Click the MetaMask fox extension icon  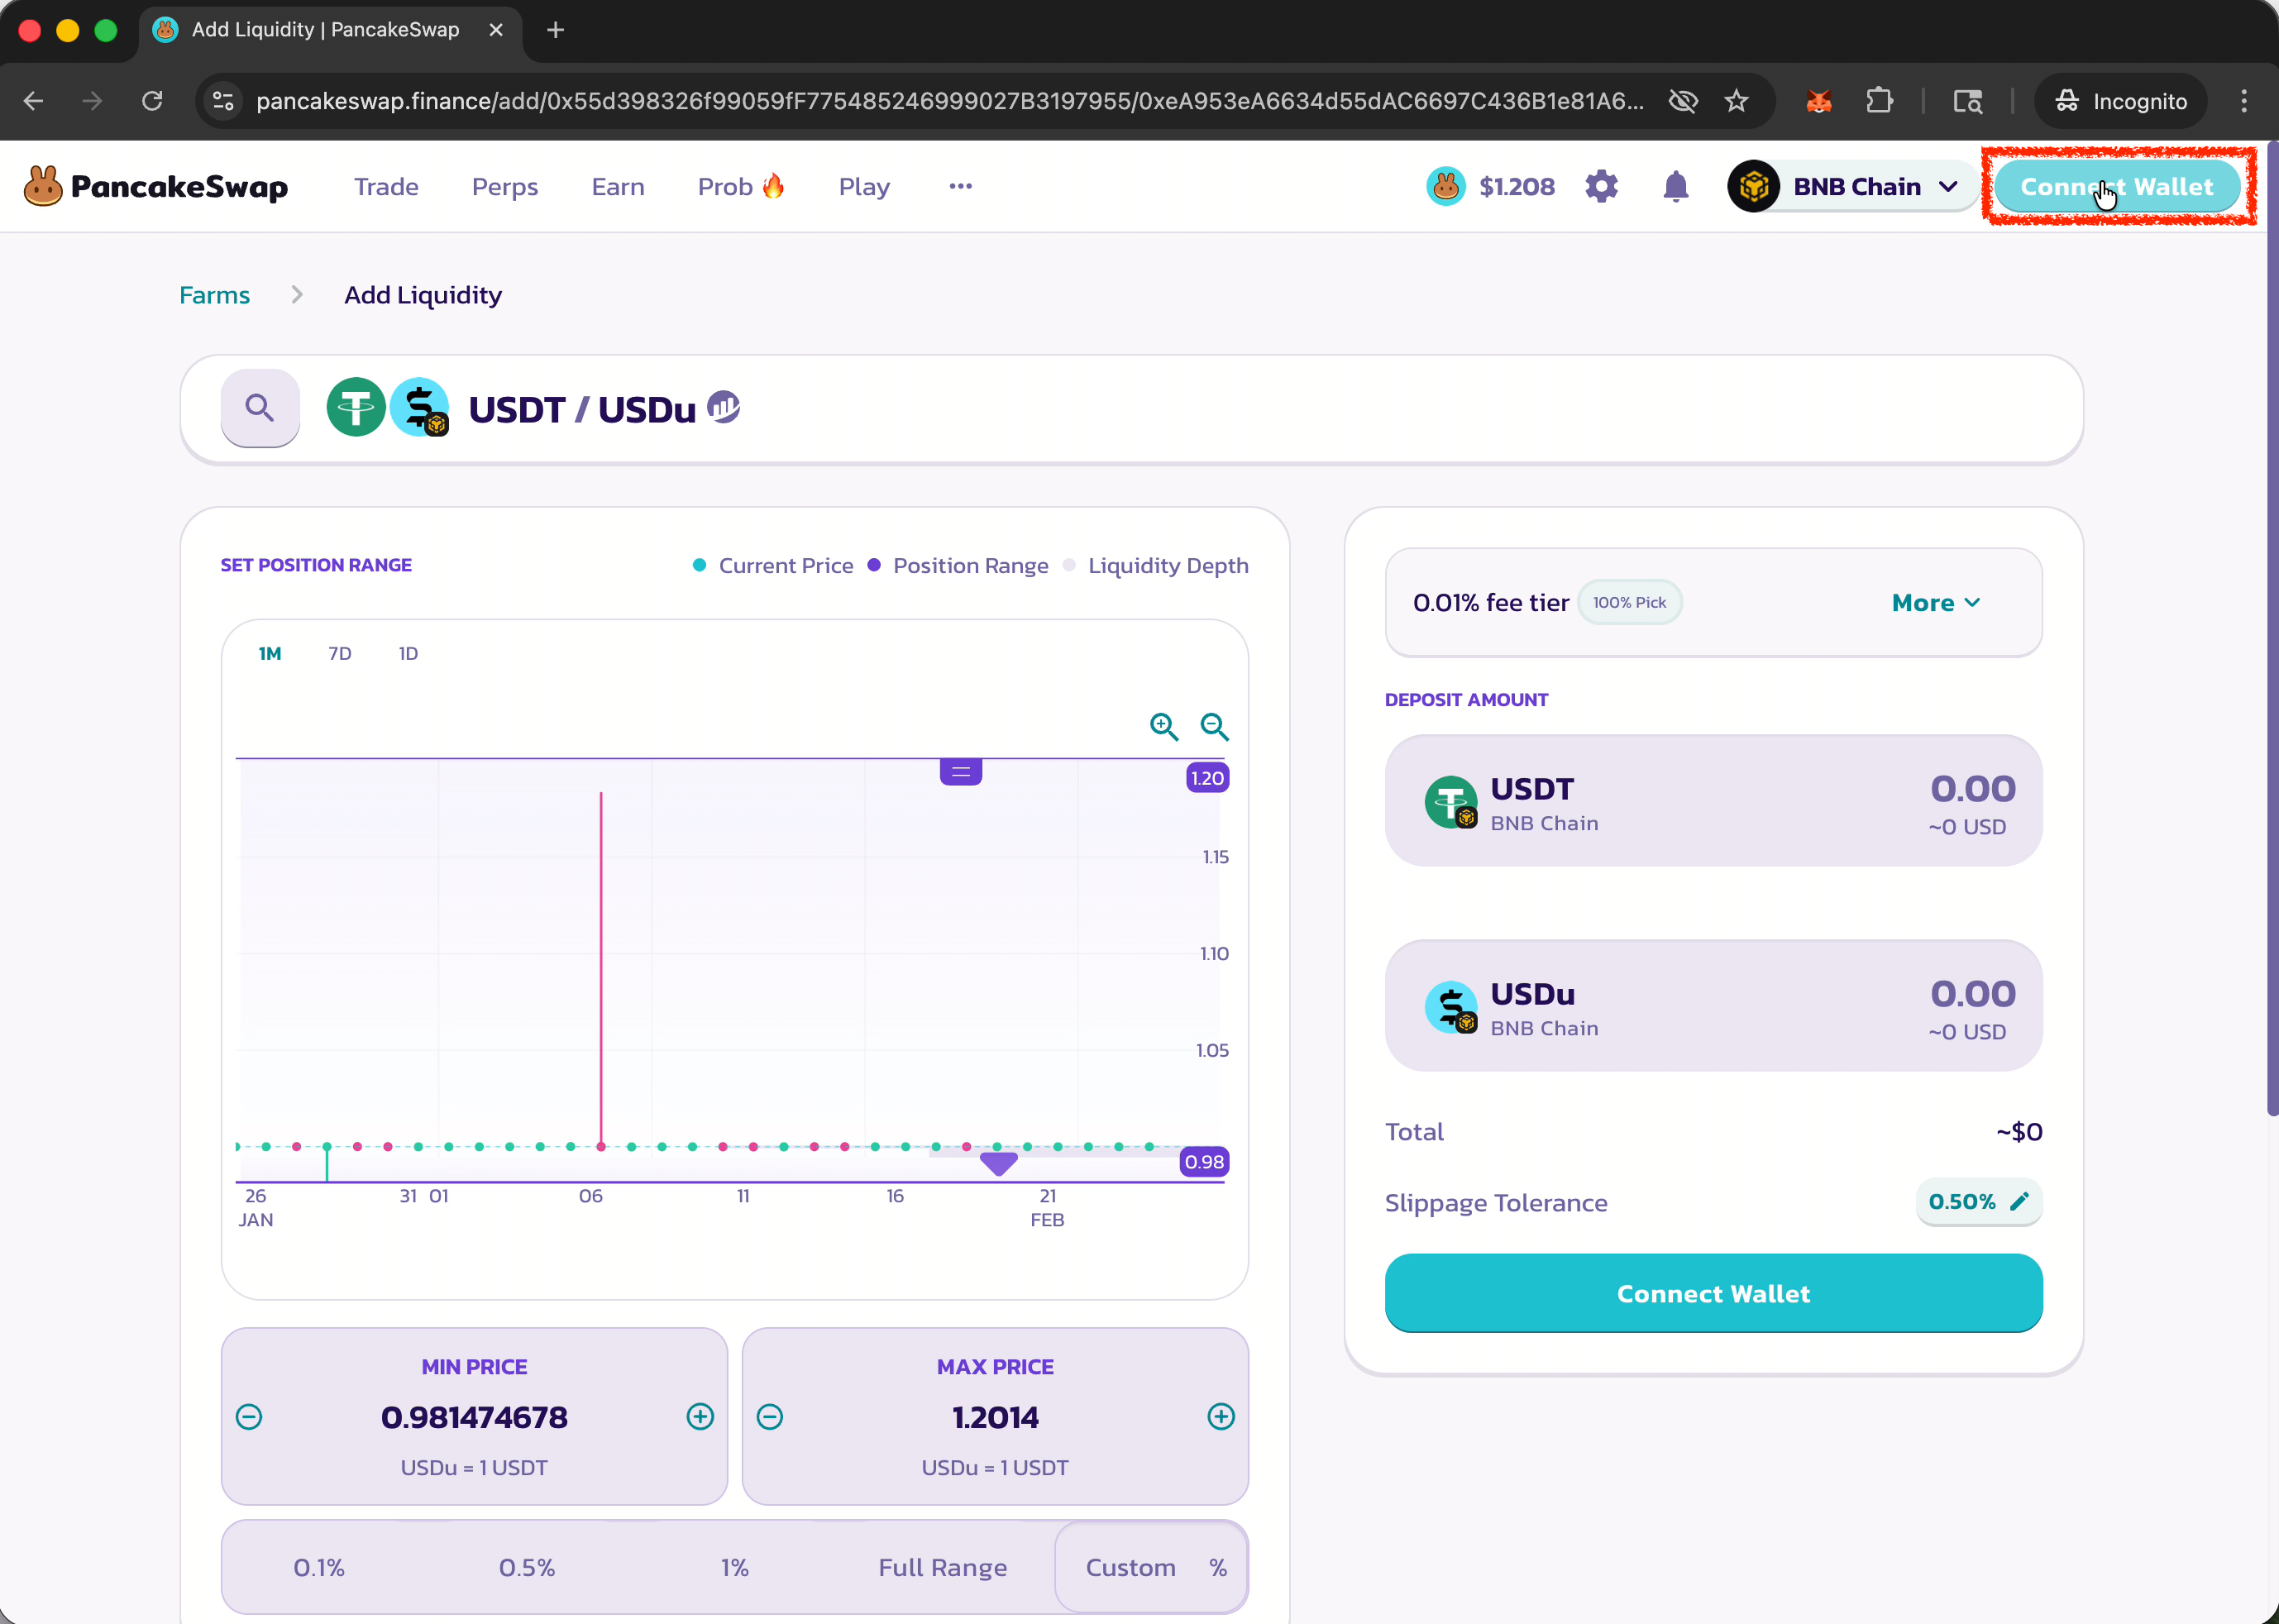[x=1818, y=101]
